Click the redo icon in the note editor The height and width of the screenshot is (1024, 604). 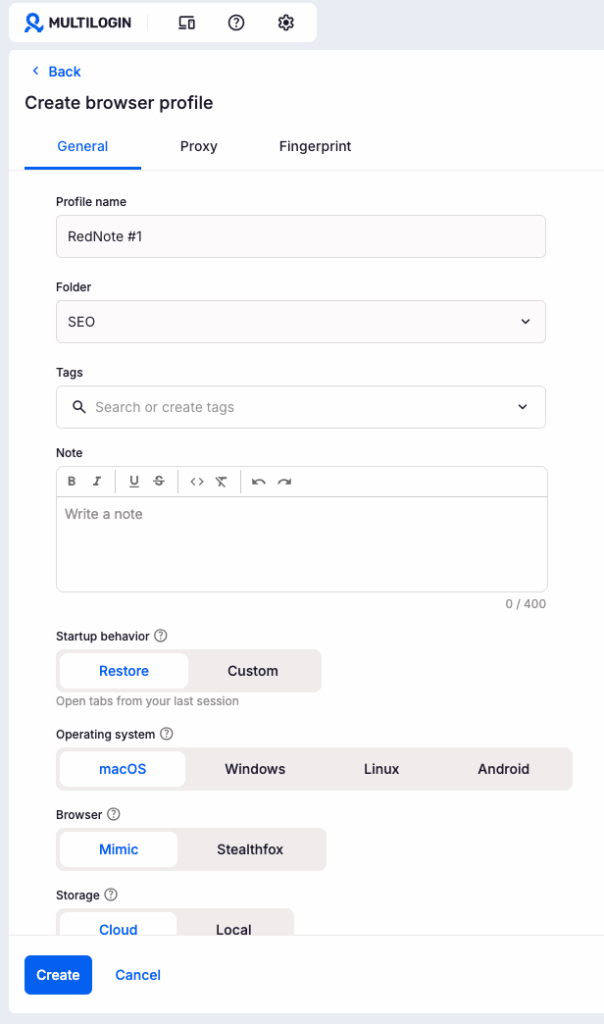pyautogui.click(x=284, y=481)
